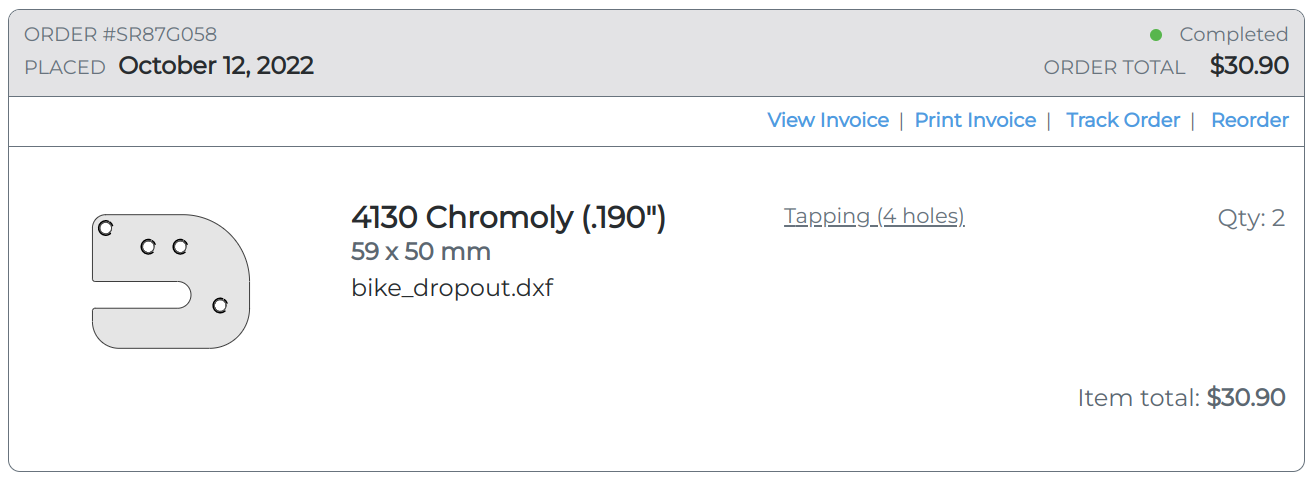The image size is (1315, 478).
Task: Click the placed date October 12, 2022
Action: click(x=216, y=66)
